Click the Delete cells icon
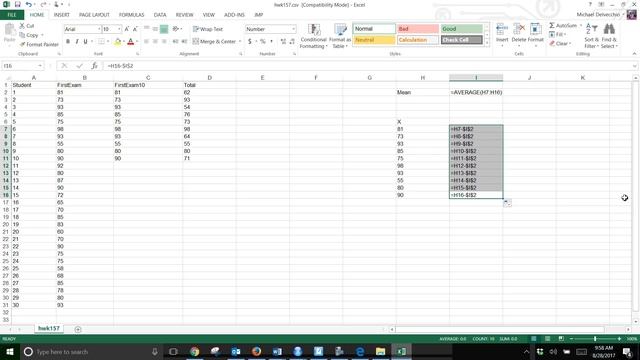640x360 pixels. [519, 29]
